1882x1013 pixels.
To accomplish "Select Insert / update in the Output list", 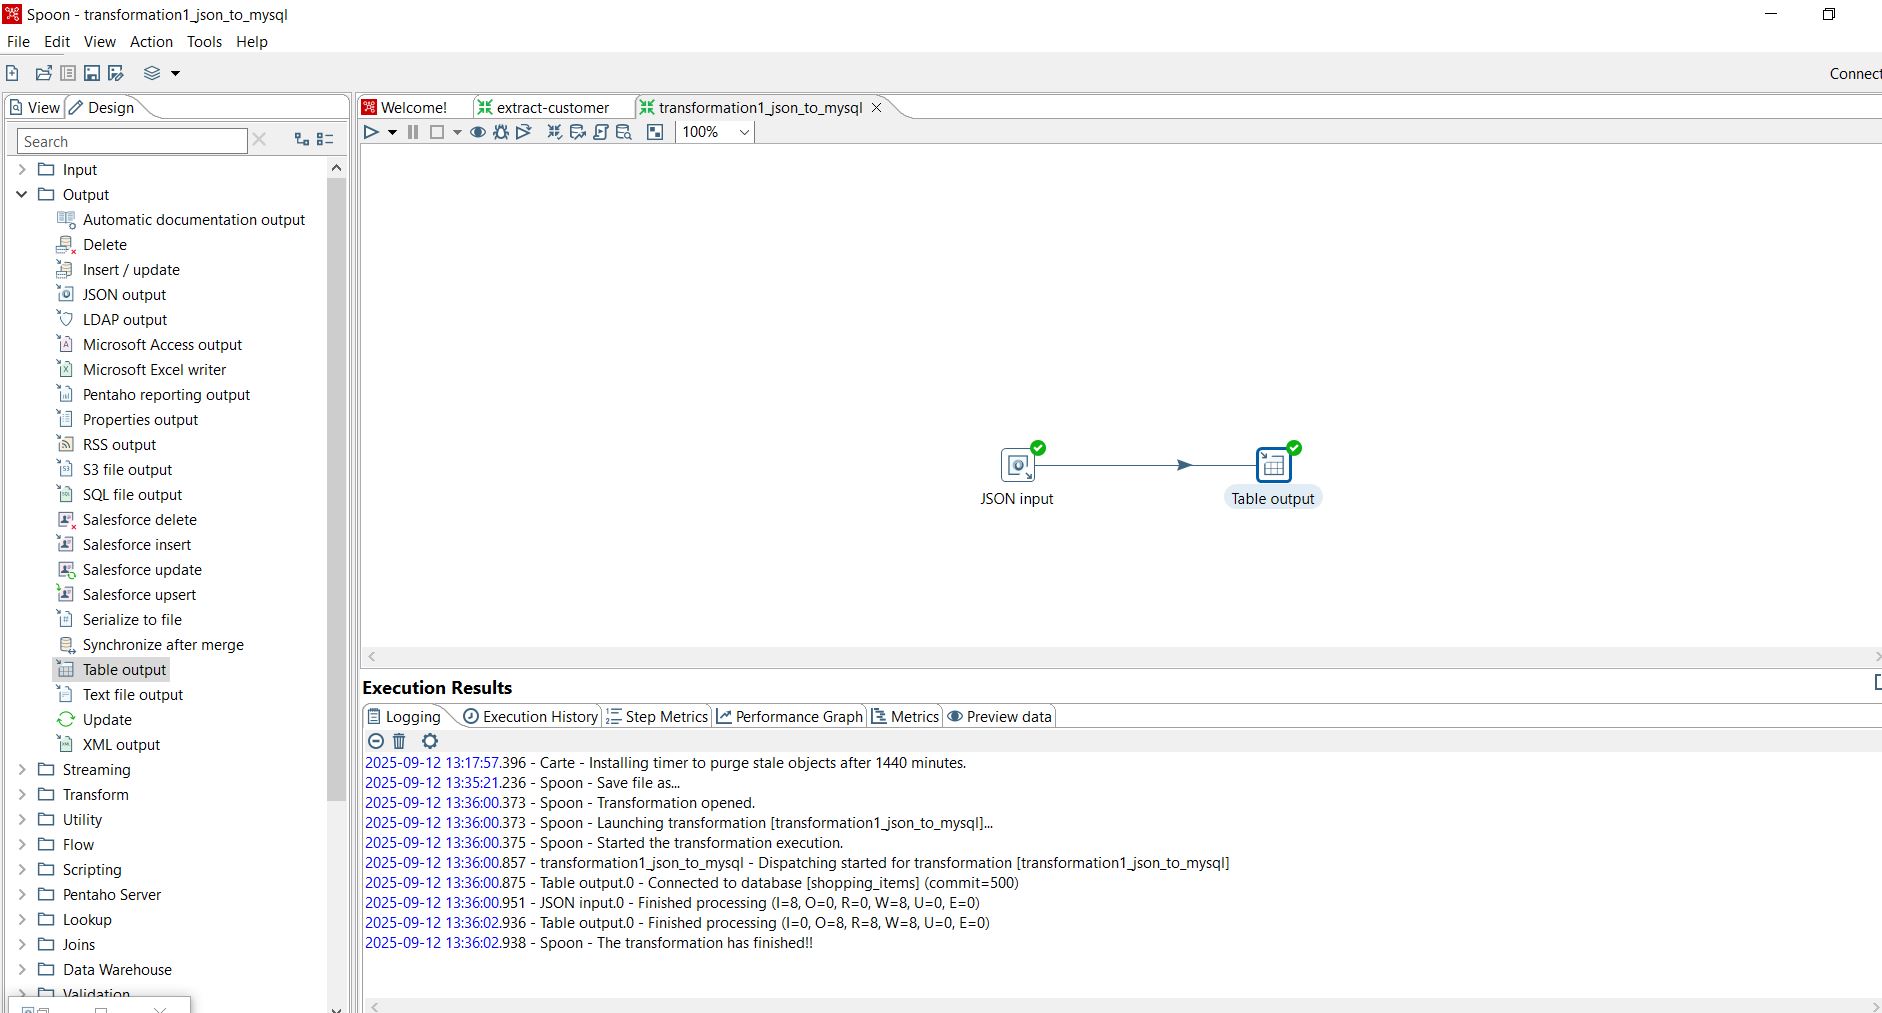I will pos(131,269).
